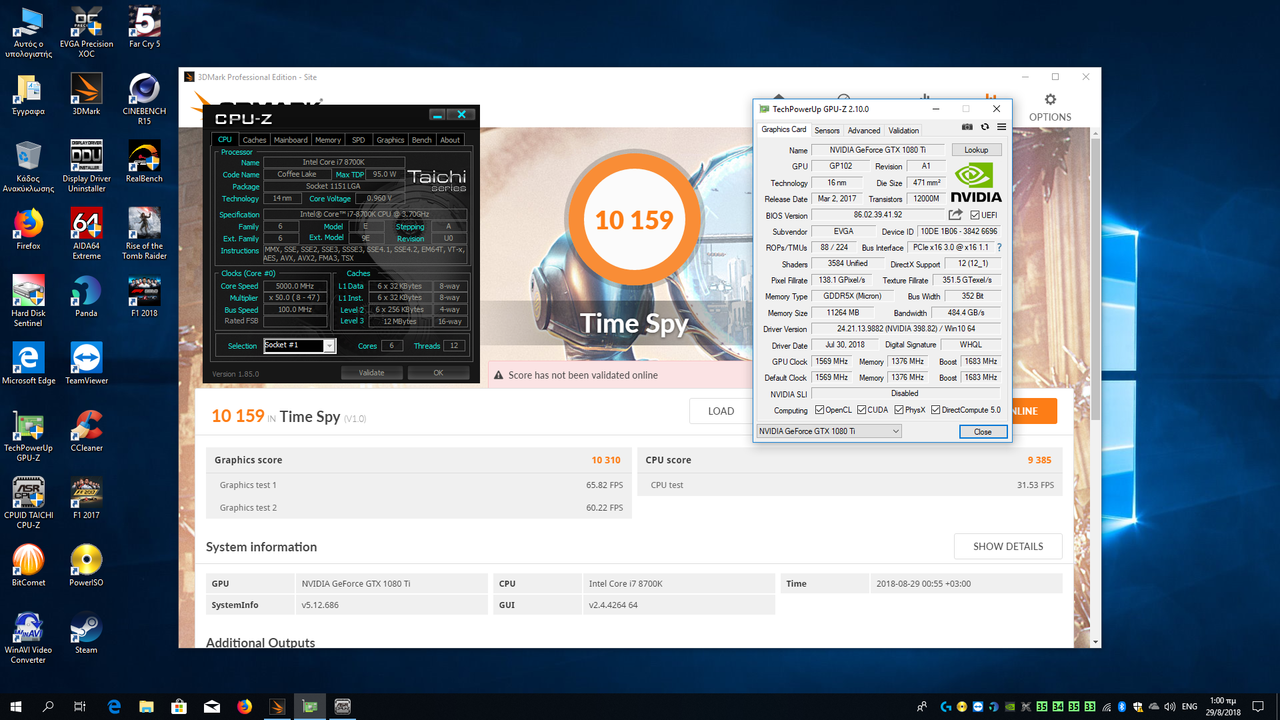Open the BitComet desktop icon
The height and width of the screenshot is (720, 1280).
[x=28, y=566]
